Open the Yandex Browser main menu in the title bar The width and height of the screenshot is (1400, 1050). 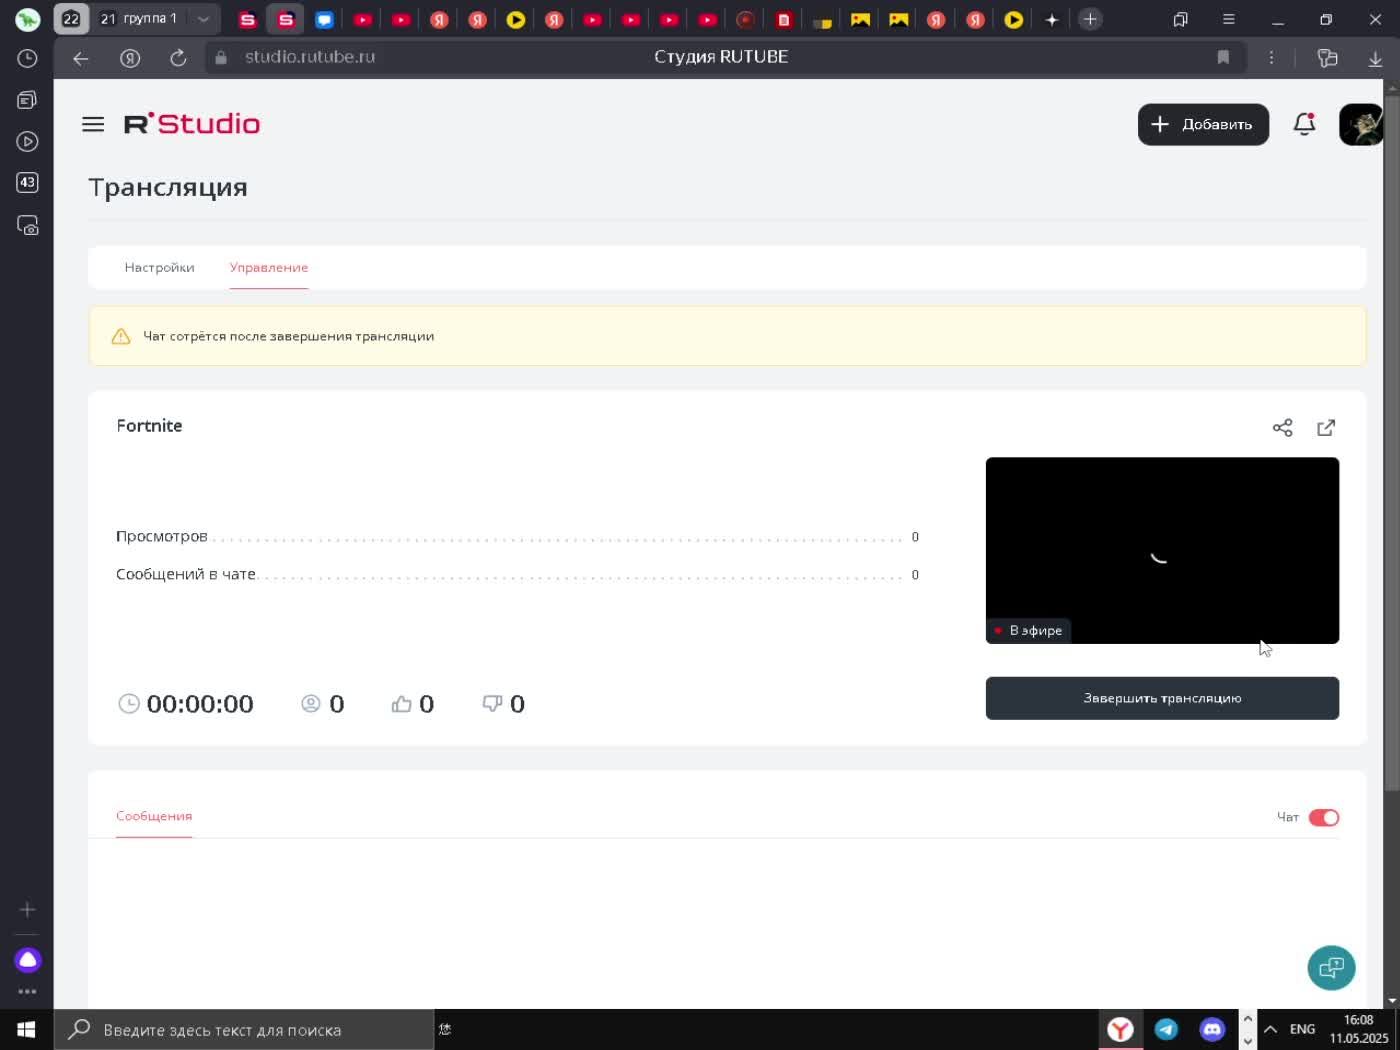click(1229, 19)
